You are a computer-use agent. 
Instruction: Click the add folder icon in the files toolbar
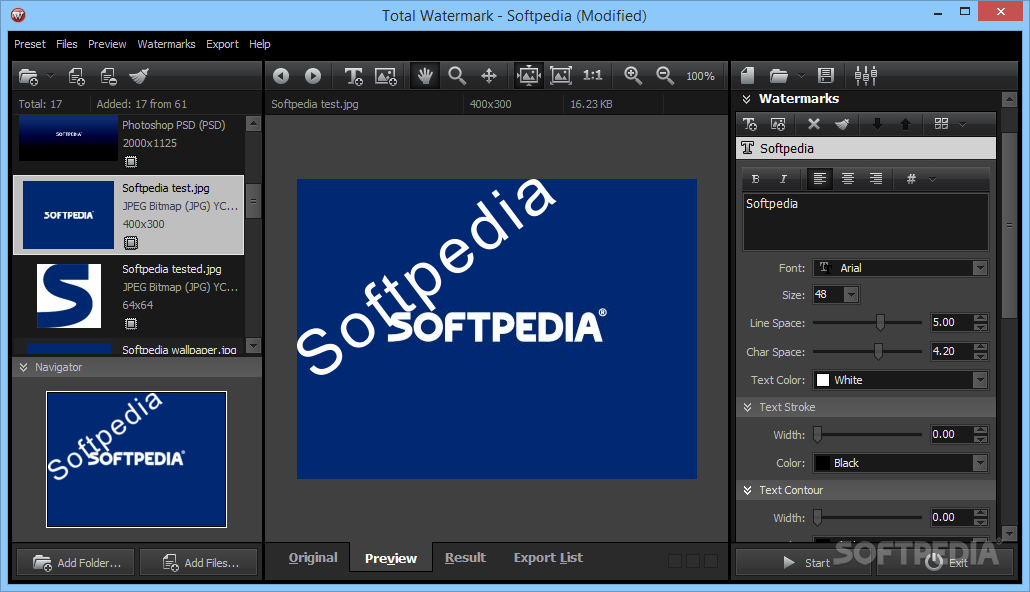click(x=28, y=76)
